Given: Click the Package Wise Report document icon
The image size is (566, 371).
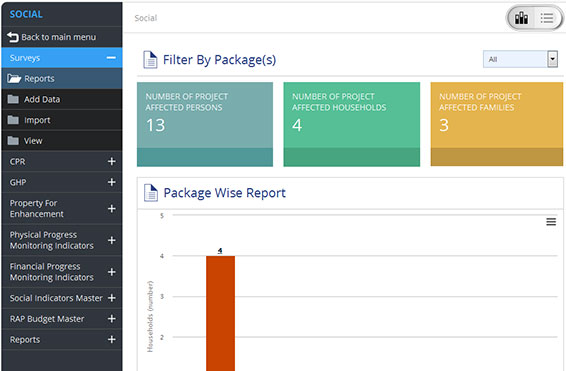Looking at the screenshot, I should pos(151,193).
